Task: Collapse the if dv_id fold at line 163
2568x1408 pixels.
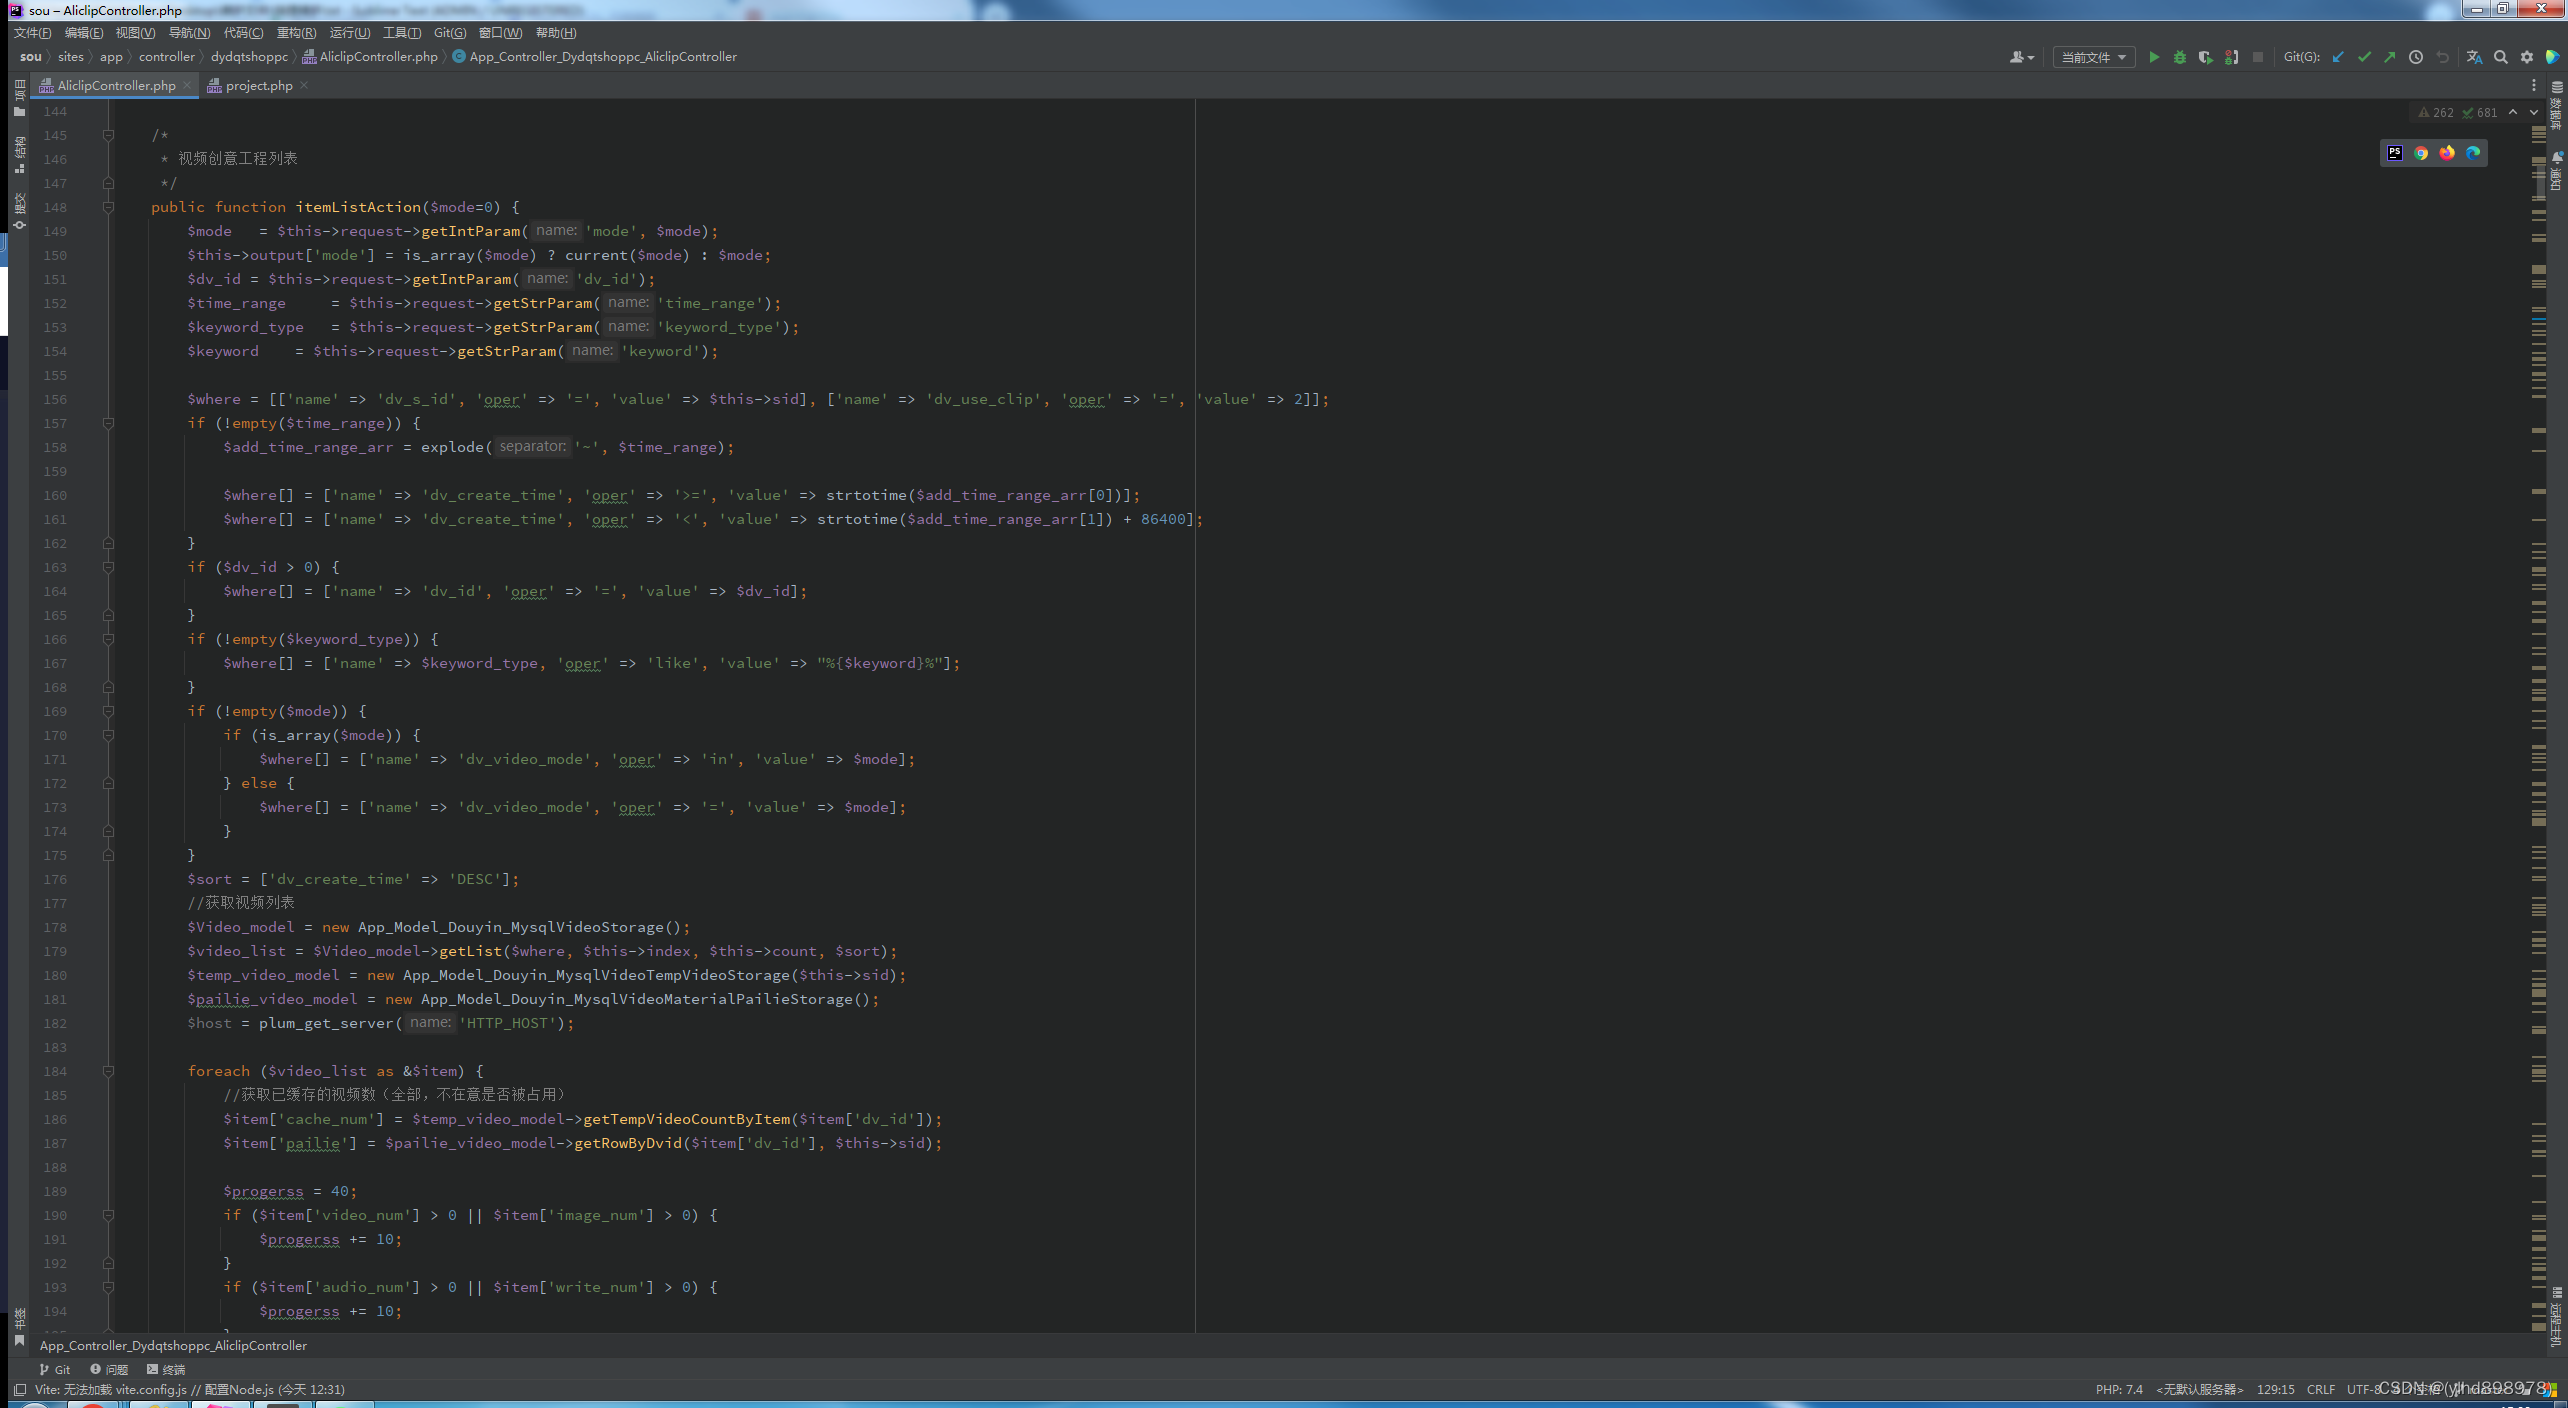Action: 108,567
